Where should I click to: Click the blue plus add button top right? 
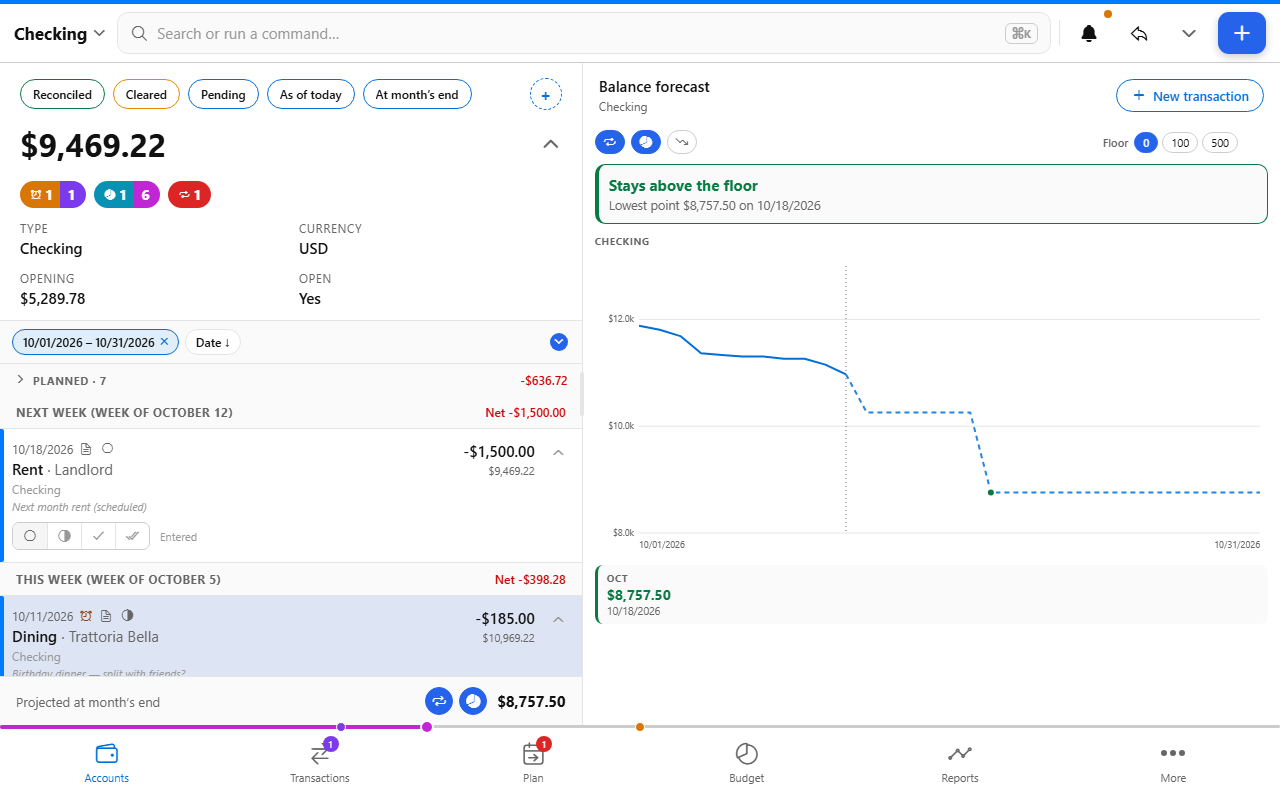tap(1241, 33)
